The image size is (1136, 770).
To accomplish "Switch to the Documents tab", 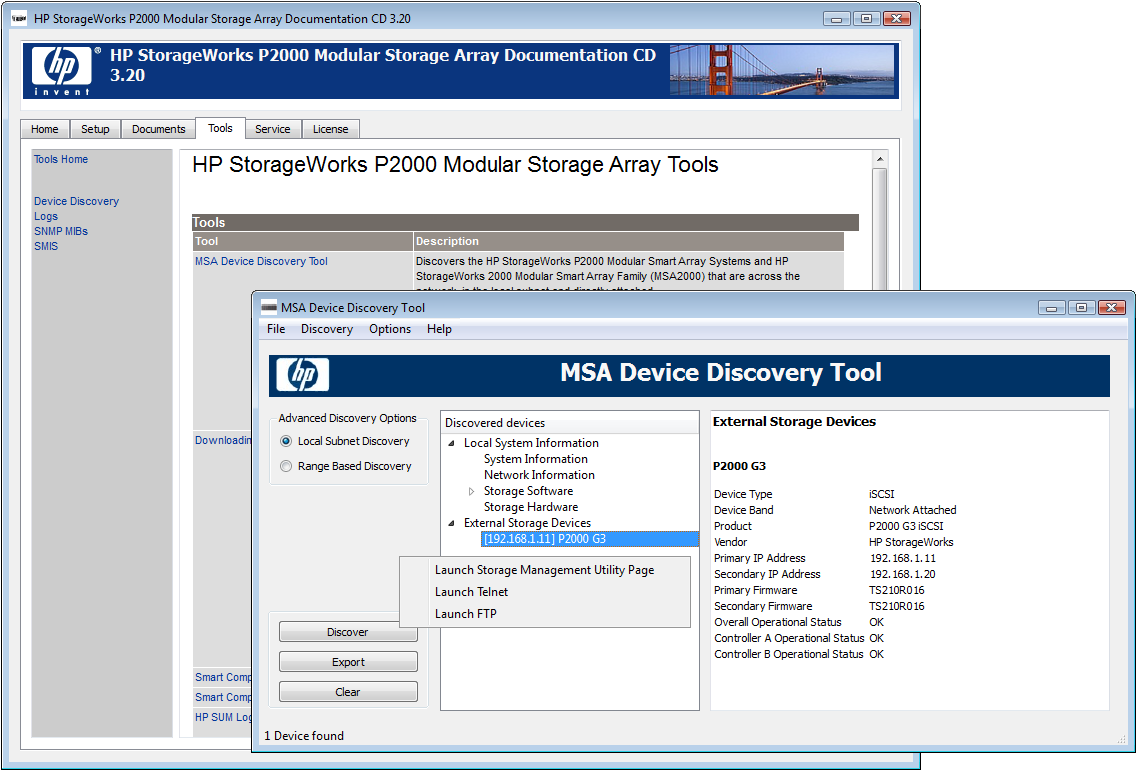I will (x=159, y=129).
